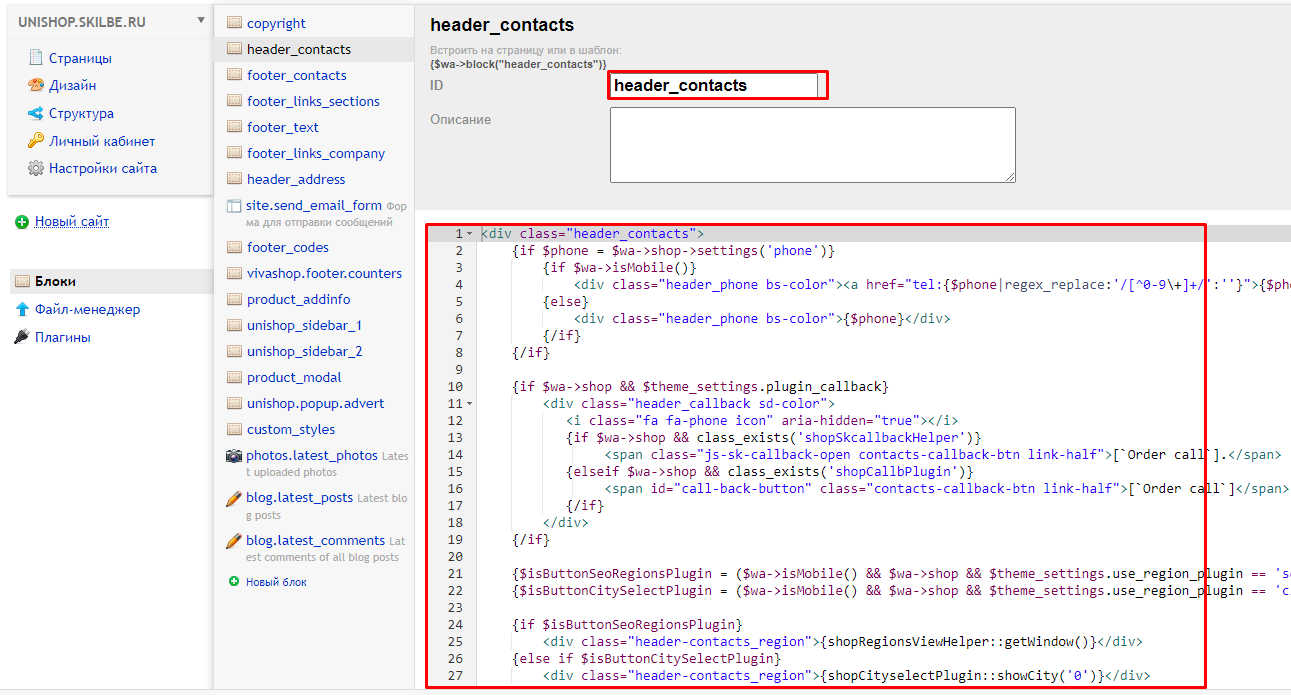The height and width of the screenshot is (695, 1291).
Task: Click the Описание description textarea
Action: click(x=812, y=145)
